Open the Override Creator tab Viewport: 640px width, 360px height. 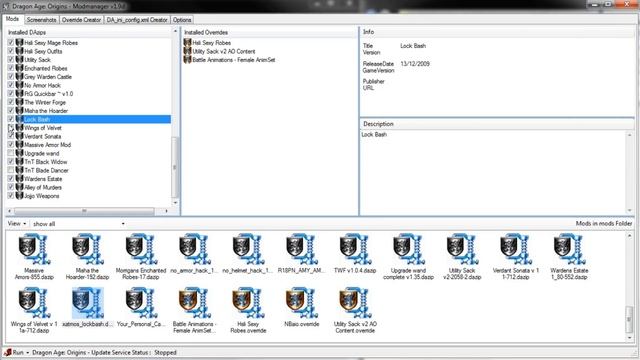[x=81, y=20]
